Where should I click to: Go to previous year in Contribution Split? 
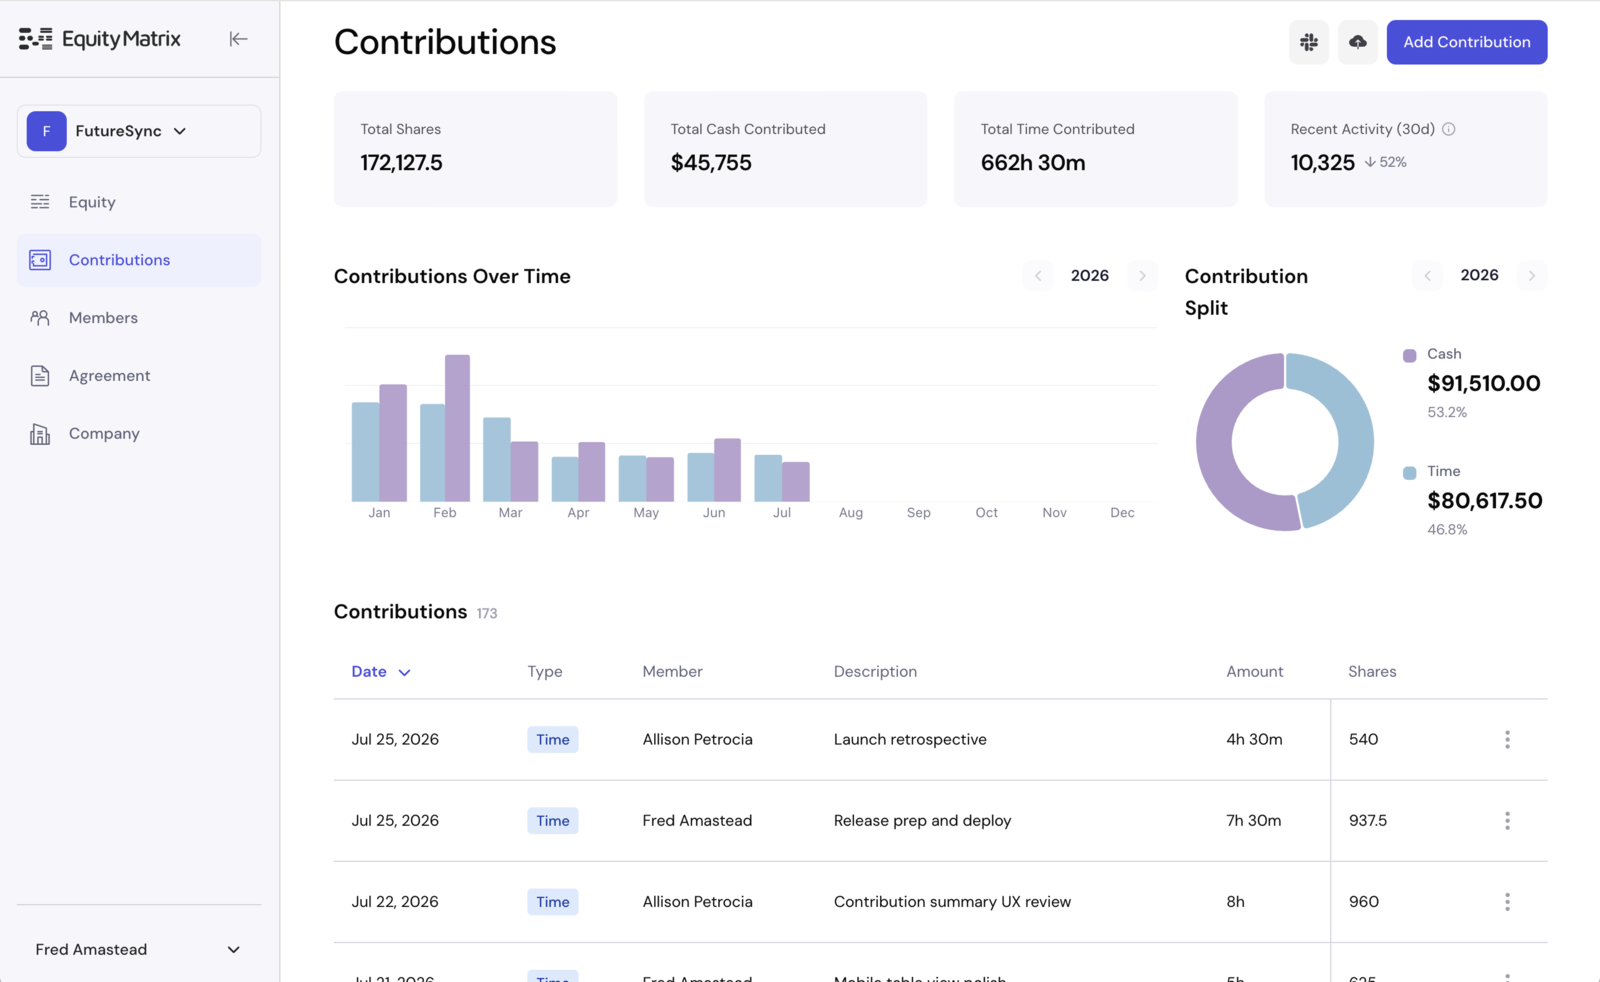click(x=1427, y=276)
